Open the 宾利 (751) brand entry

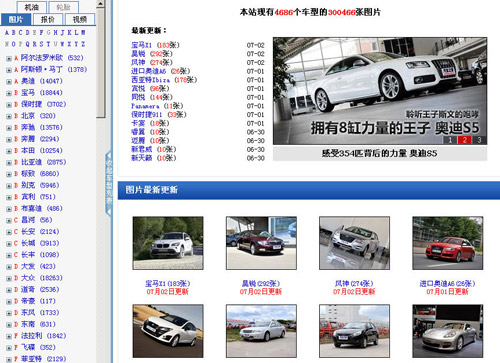(38, 197)
